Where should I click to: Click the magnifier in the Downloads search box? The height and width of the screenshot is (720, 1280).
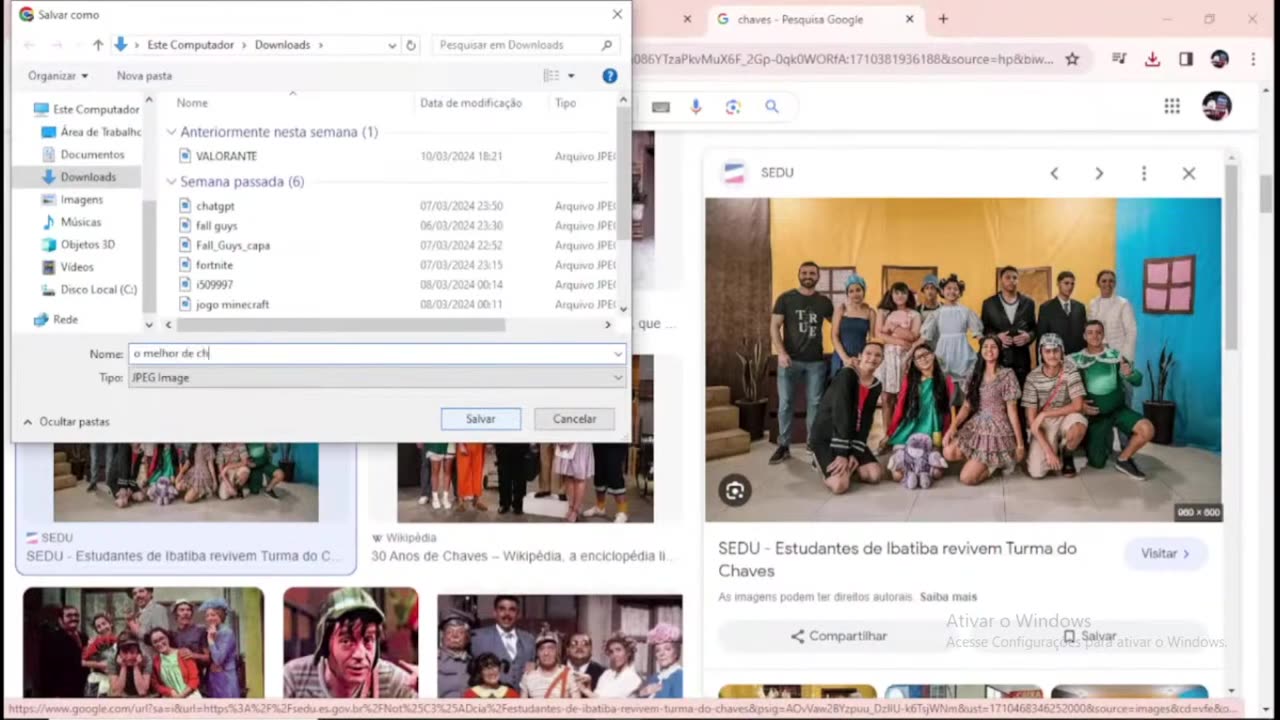tap(607, 45)
